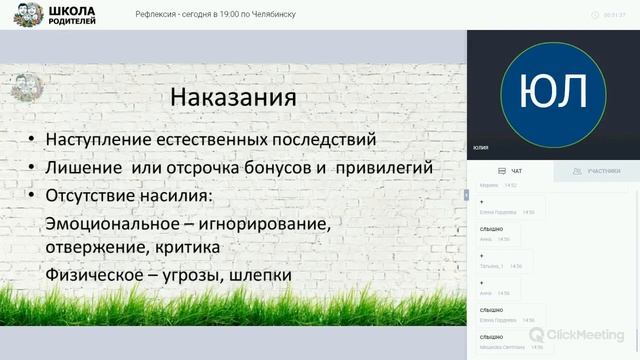Click the timer clock icon in the header
The width and height of the screenshot is (640, 360).
click(595, 15)
